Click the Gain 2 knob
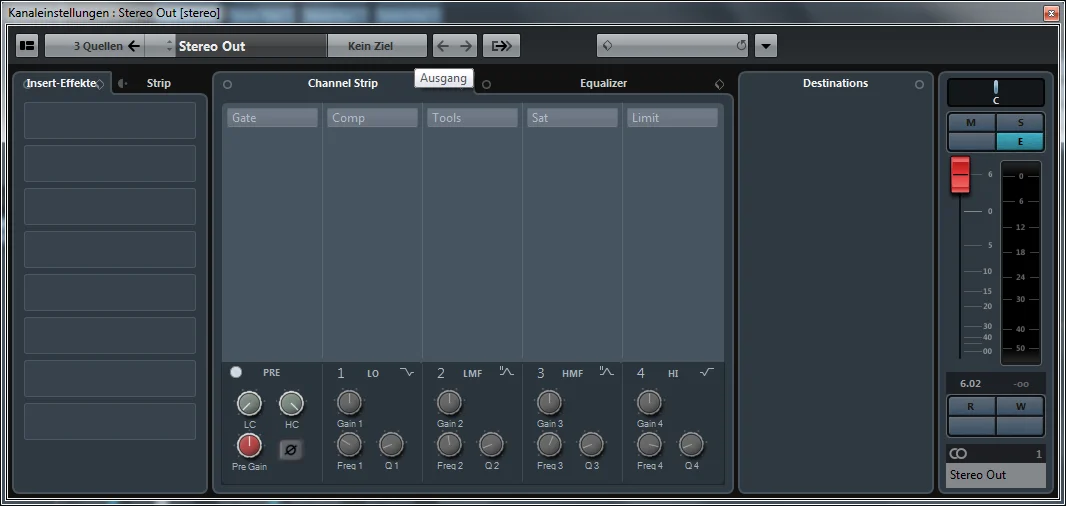The width and height of the screenshot is (1066, 506). (x=449, y=403)
